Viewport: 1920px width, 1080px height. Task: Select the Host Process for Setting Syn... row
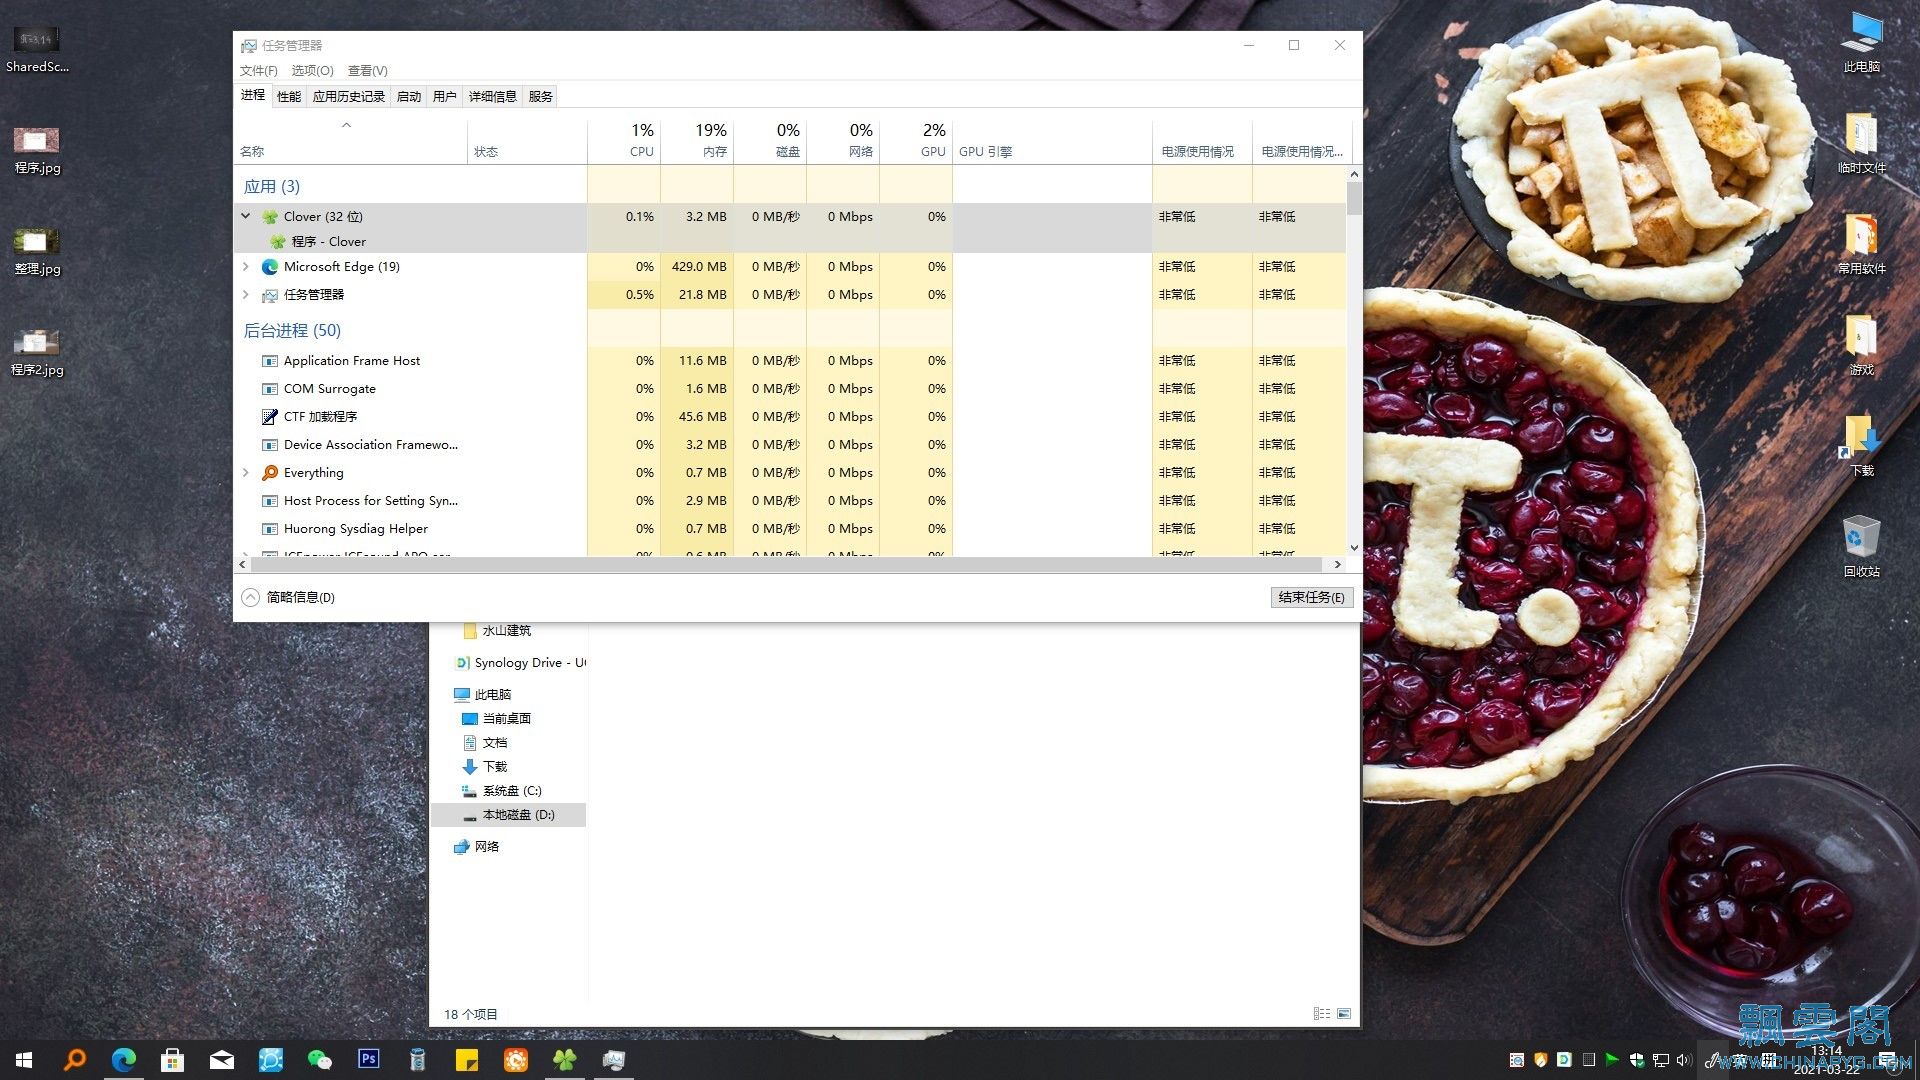tap(790, 501)
